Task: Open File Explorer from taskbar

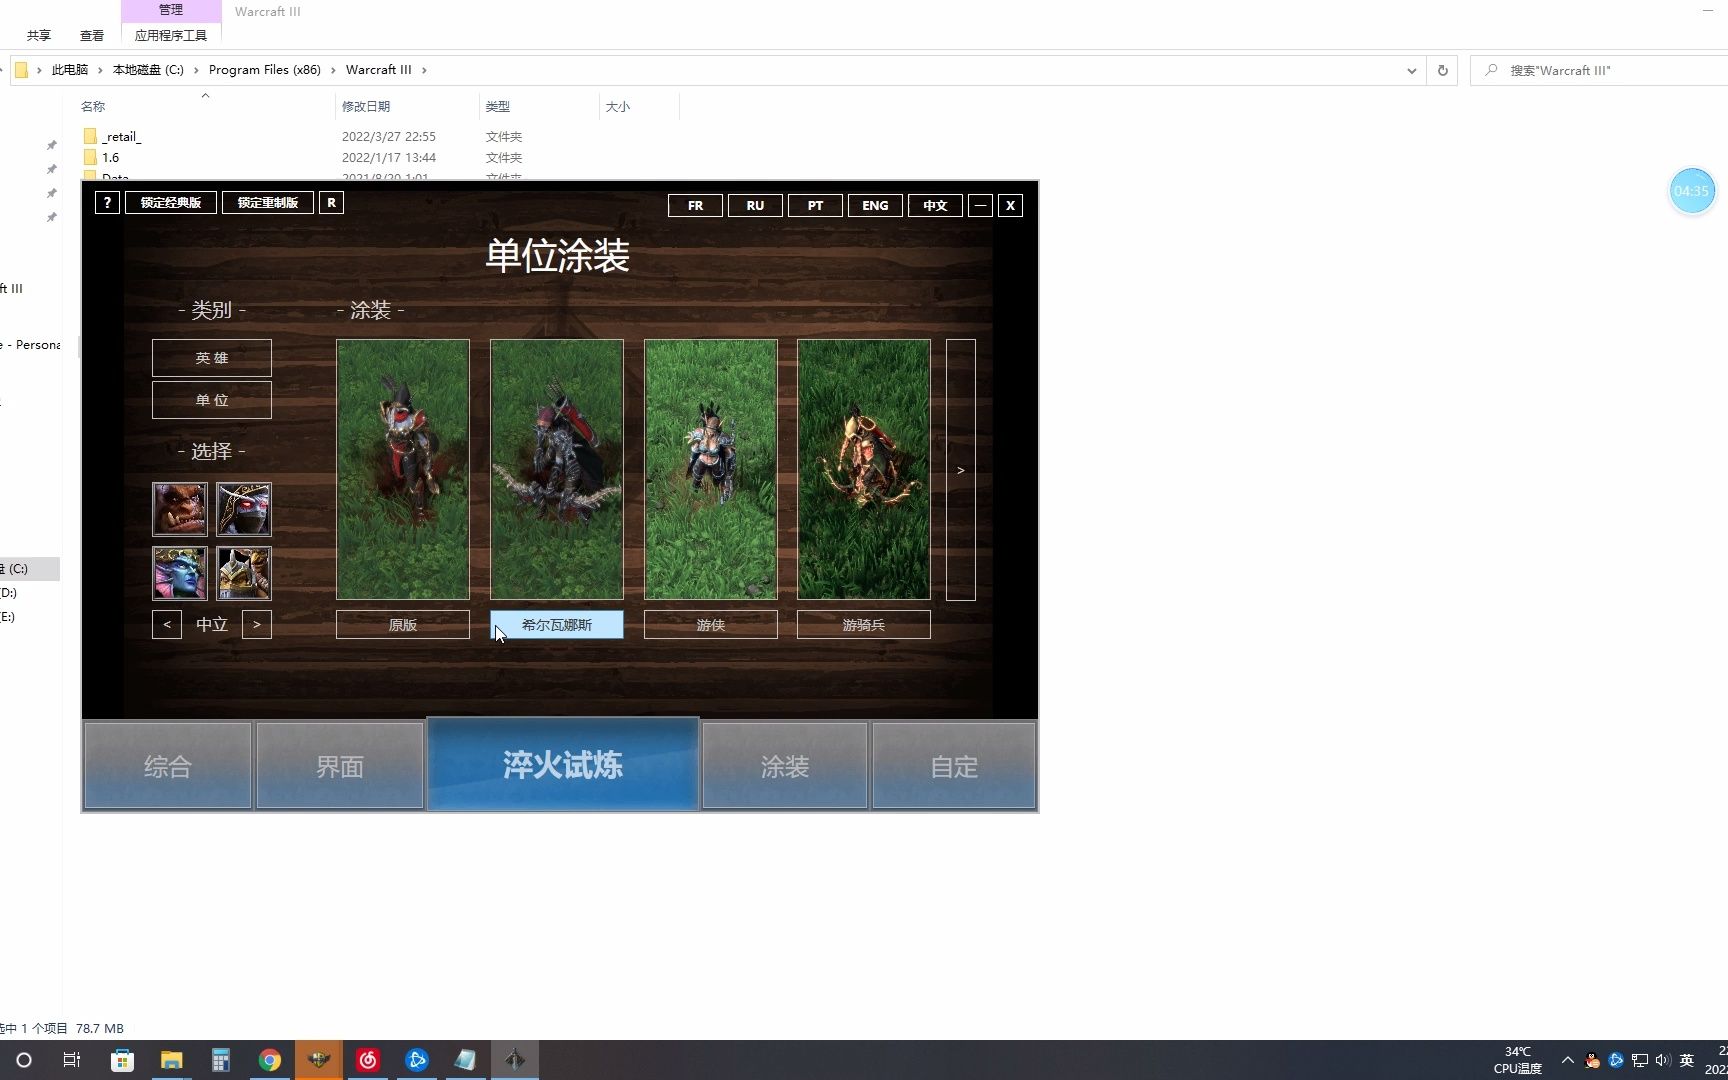Action: (x=172, y=1060)
